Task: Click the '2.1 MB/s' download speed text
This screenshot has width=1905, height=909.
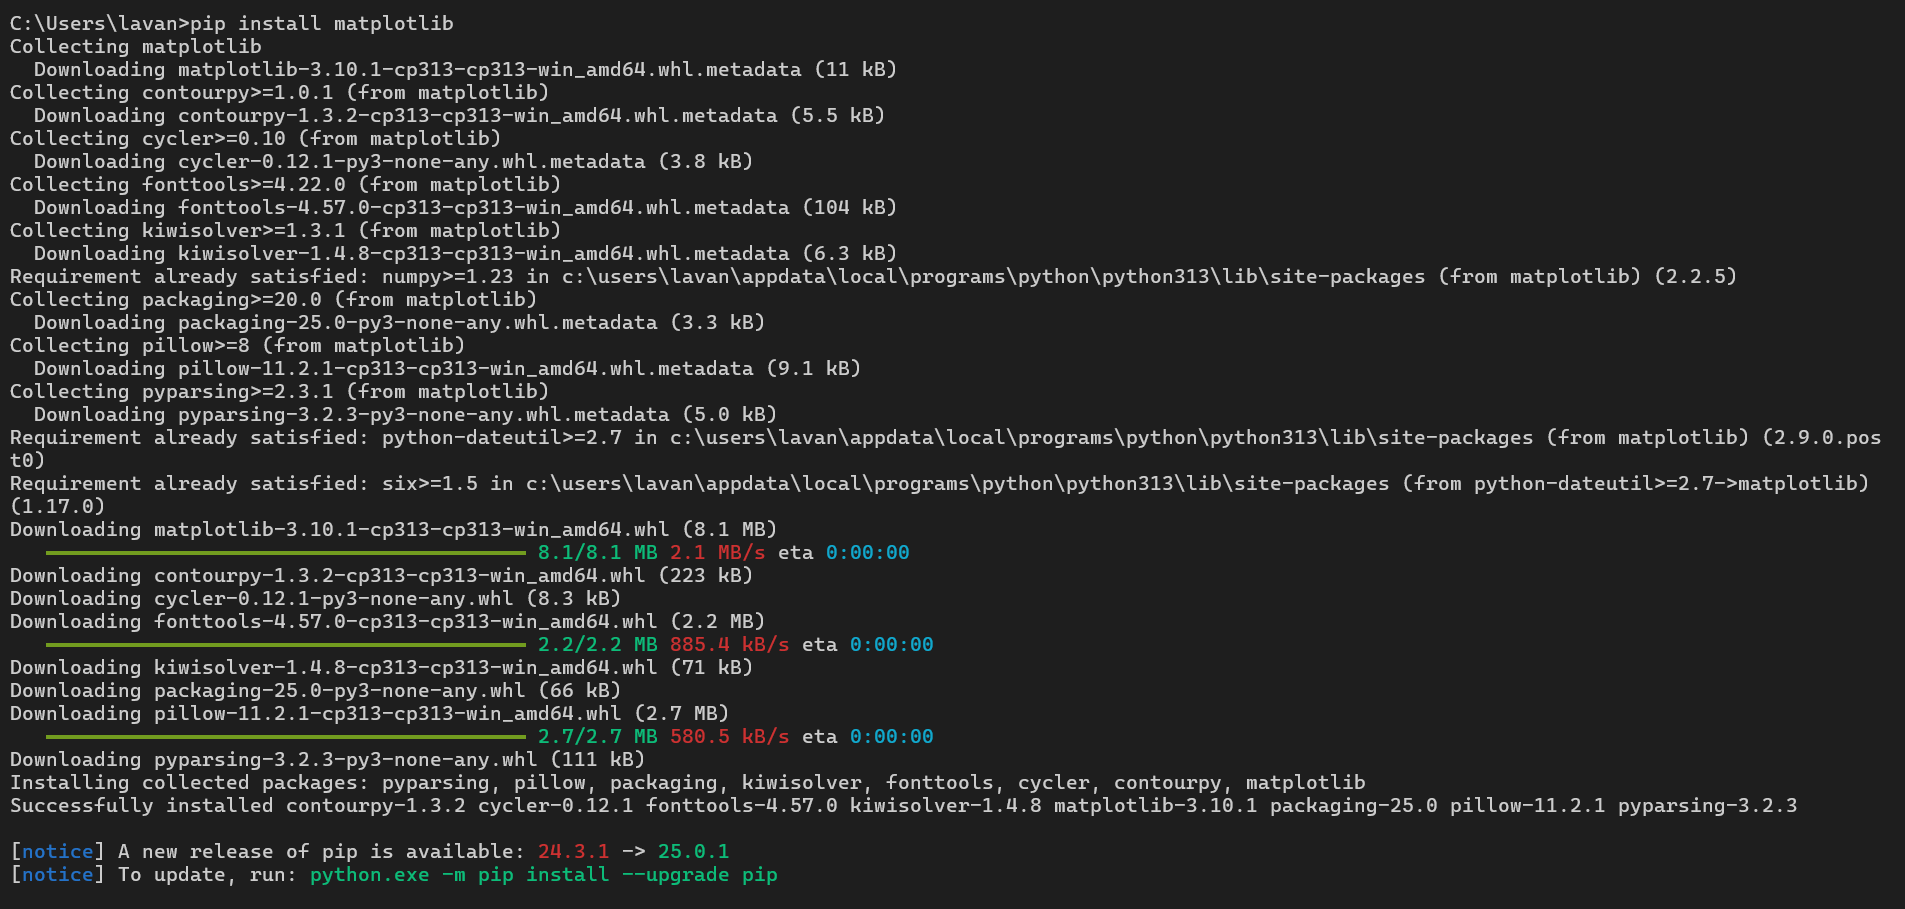Action: click(717, 552)
